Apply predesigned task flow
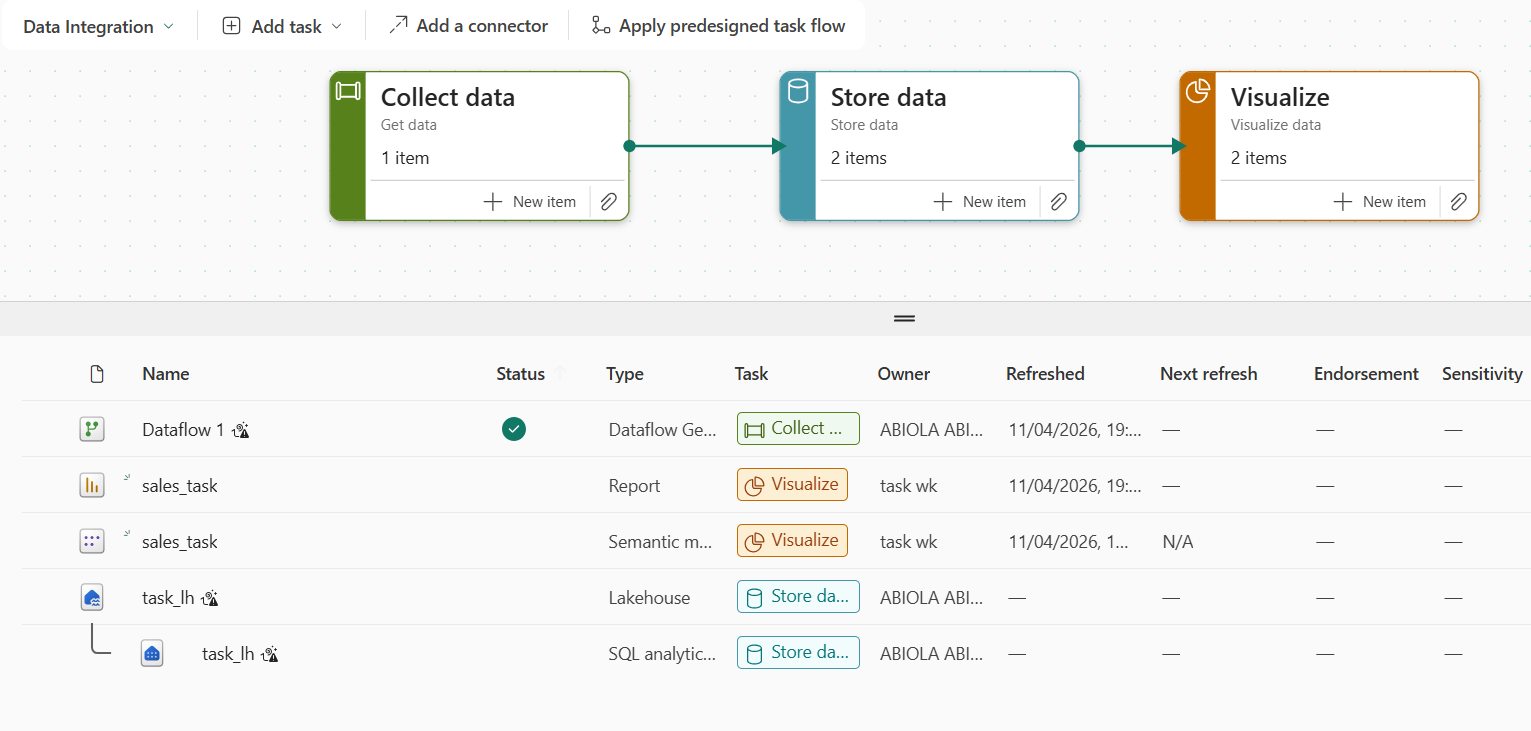 tap(718, 26)
